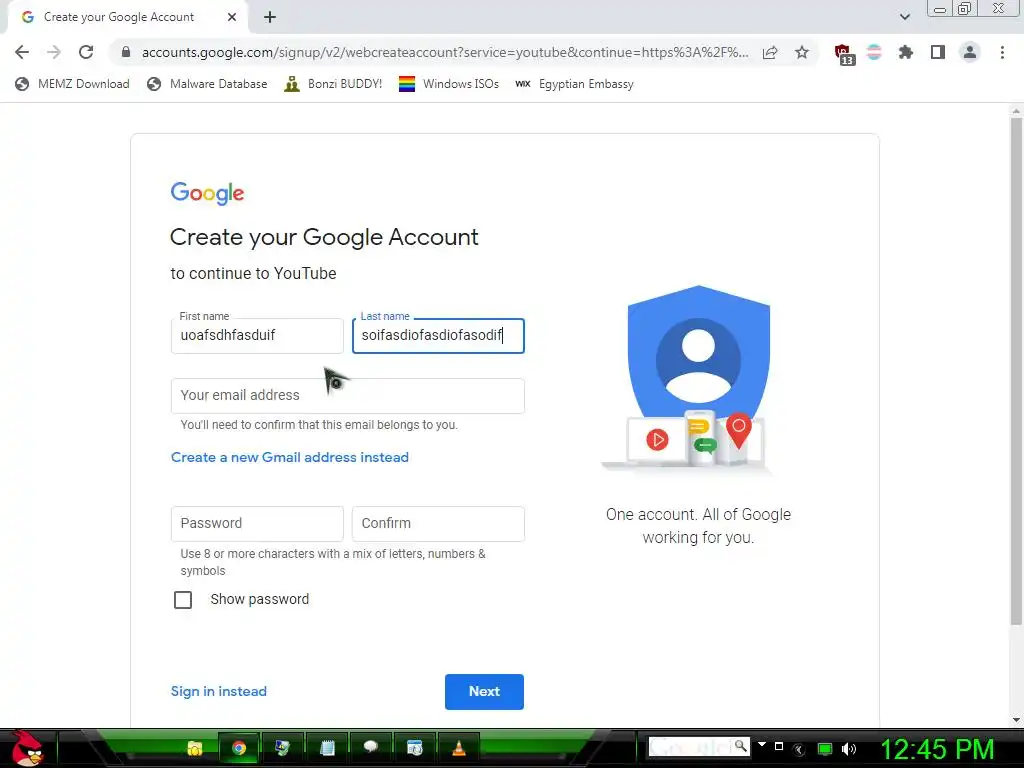Focus the Last name field
This screenshot has width=1024, height=768.
click(438, 336)
